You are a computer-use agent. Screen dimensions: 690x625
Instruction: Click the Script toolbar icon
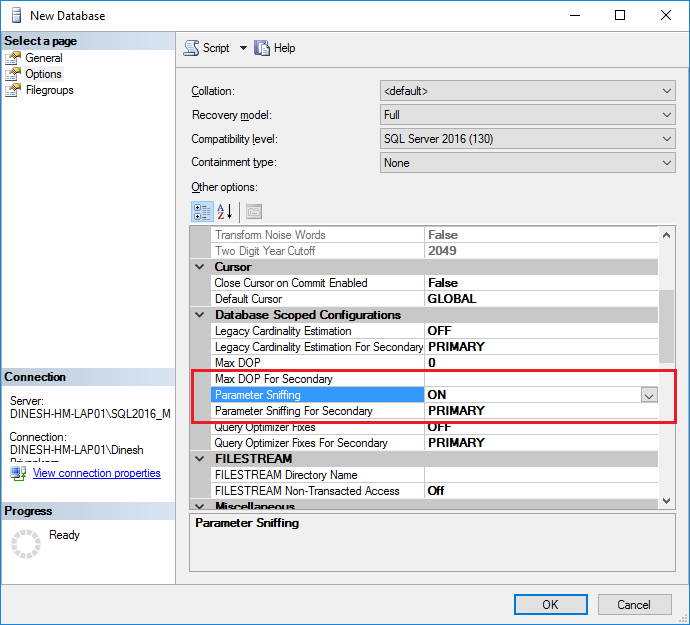click(x=191, y=48)
